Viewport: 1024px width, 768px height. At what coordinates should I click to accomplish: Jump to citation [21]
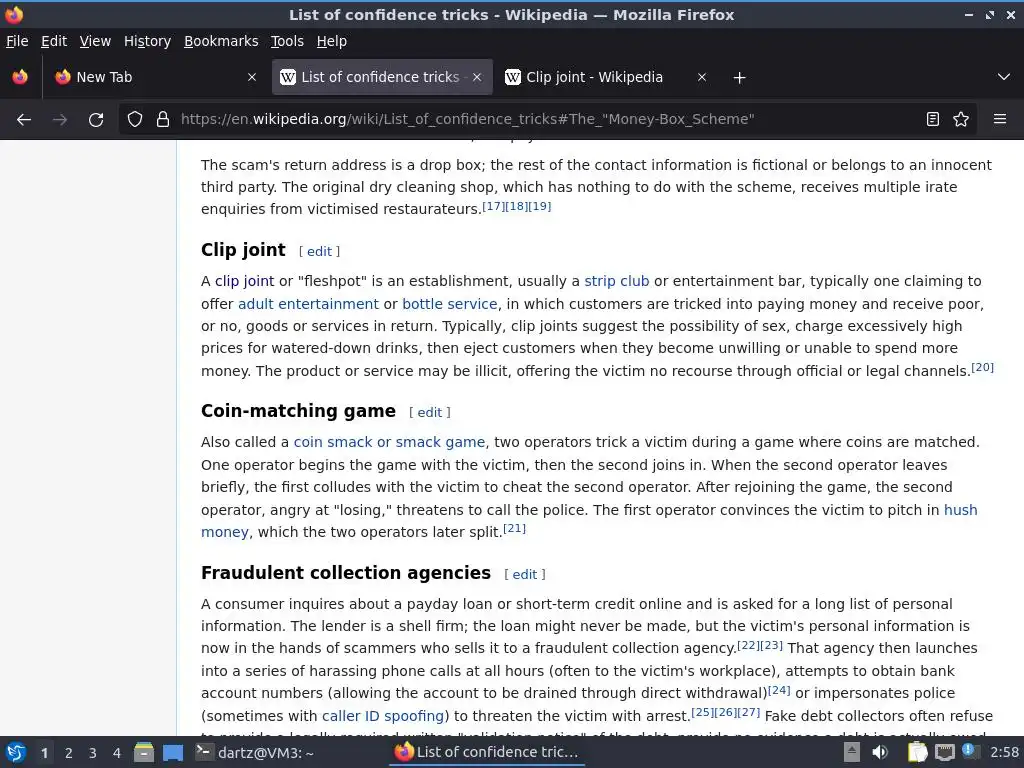514,529
